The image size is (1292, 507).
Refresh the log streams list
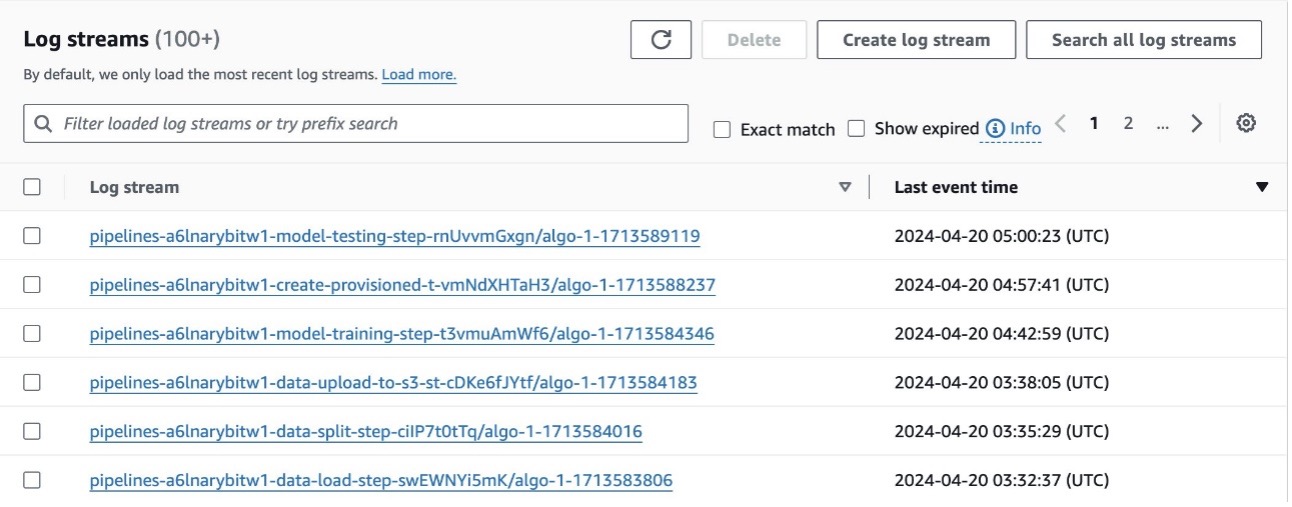661,40
